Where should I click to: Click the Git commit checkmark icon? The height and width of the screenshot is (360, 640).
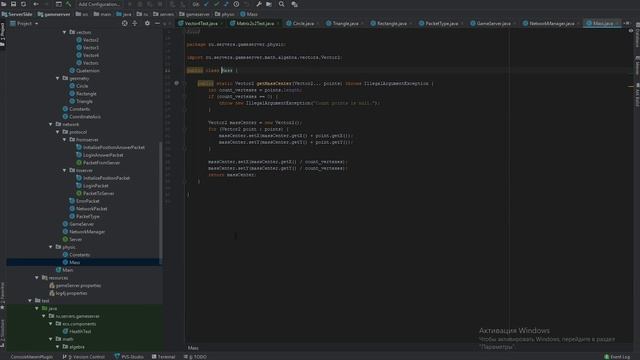(x=216, y=4)
